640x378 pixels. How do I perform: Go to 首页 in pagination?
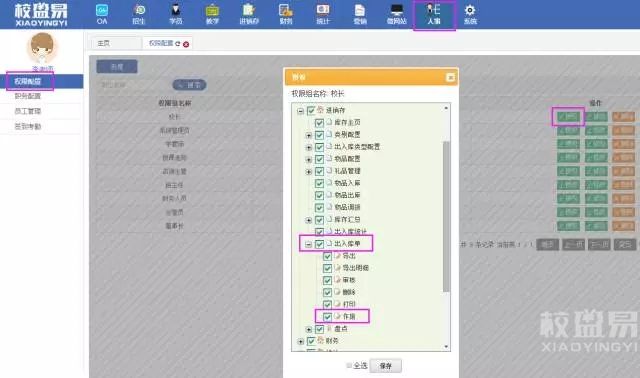(547, 245)
